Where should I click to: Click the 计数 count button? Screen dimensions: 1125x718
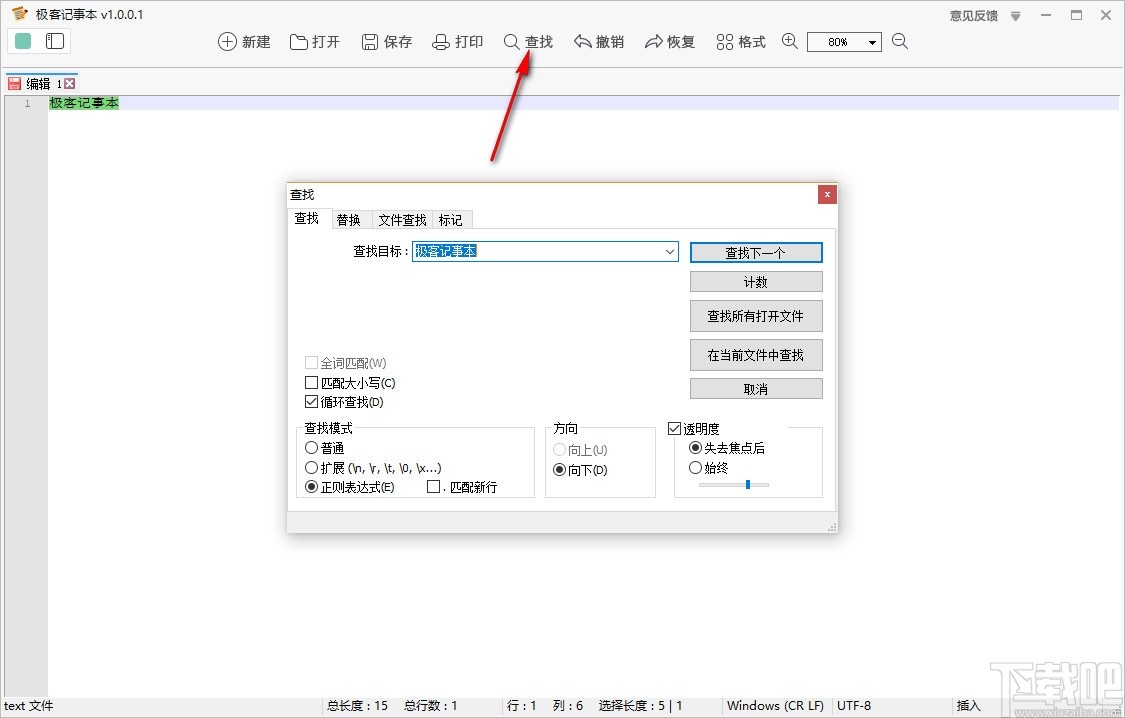click(755, 281)
